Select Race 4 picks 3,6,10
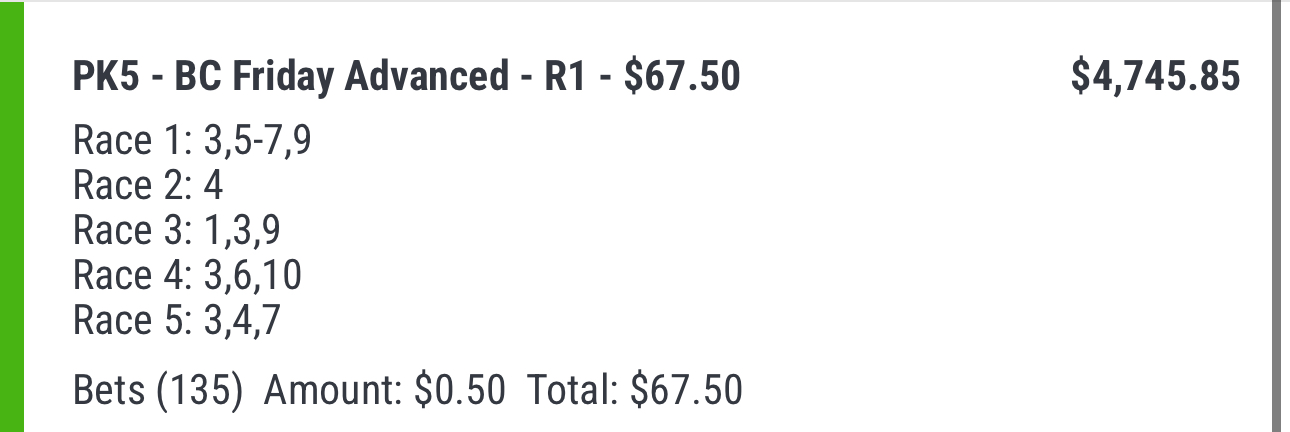The image size is (1290, 432). (x=252, y=277)
